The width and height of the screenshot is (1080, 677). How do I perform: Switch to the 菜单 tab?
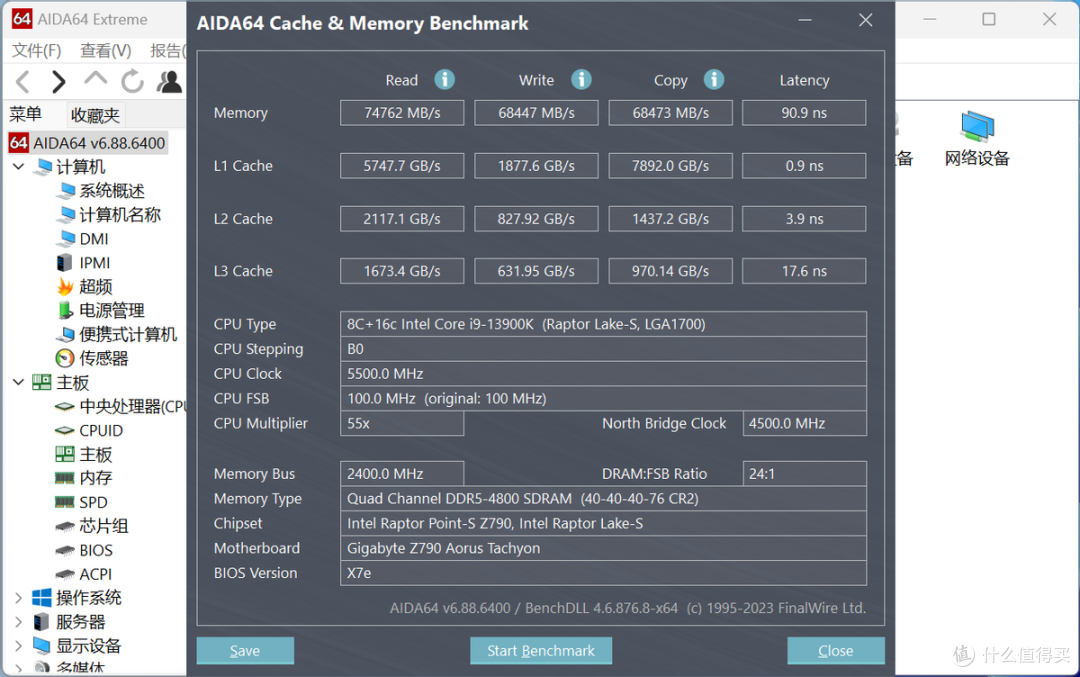[x=25, y=114]
